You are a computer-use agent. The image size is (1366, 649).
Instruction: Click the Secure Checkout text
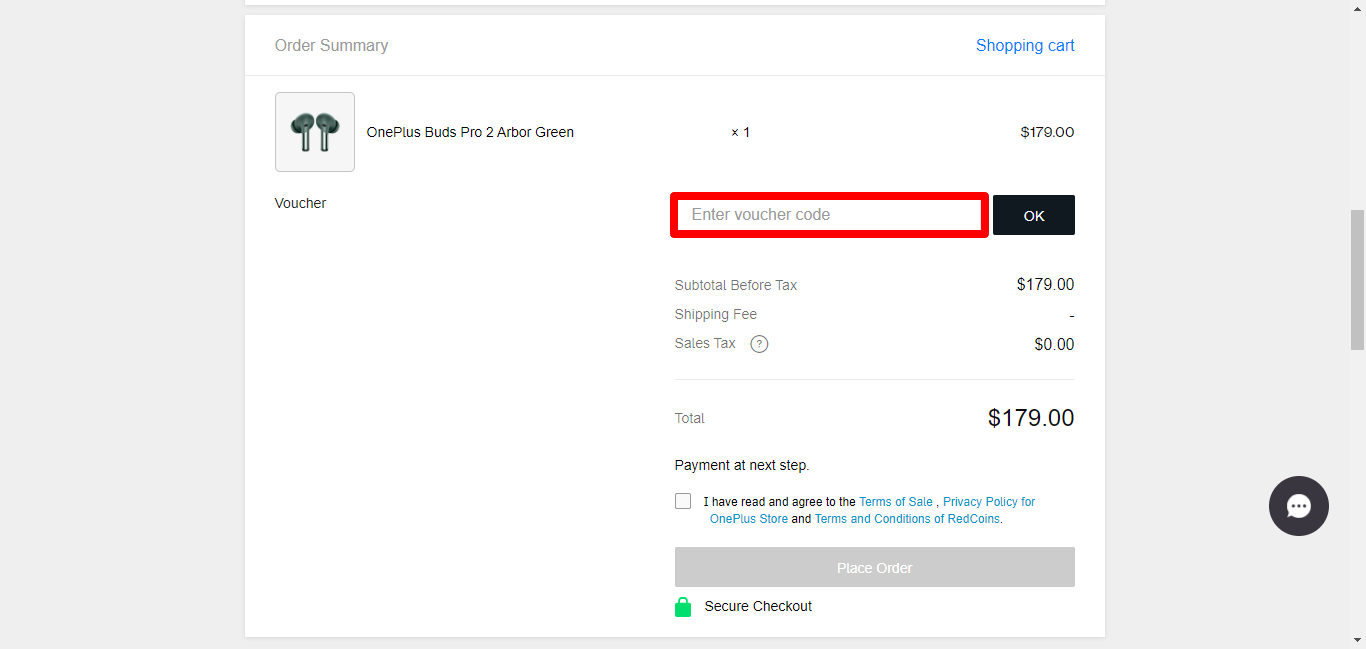(x=758, y=606)
